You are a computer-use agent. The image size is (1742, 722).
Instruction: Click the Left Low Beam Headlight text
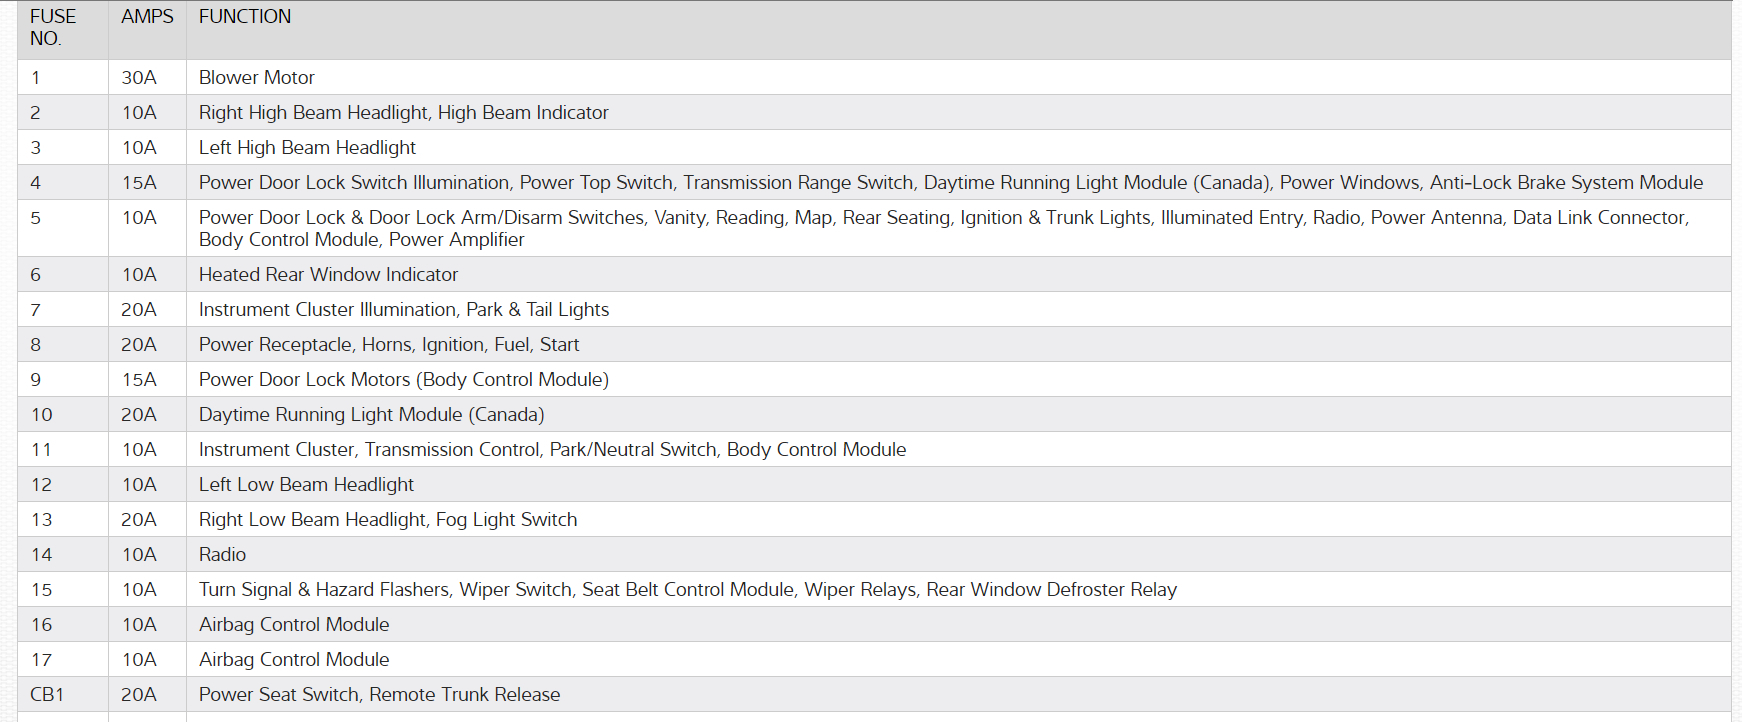point(306,485)
